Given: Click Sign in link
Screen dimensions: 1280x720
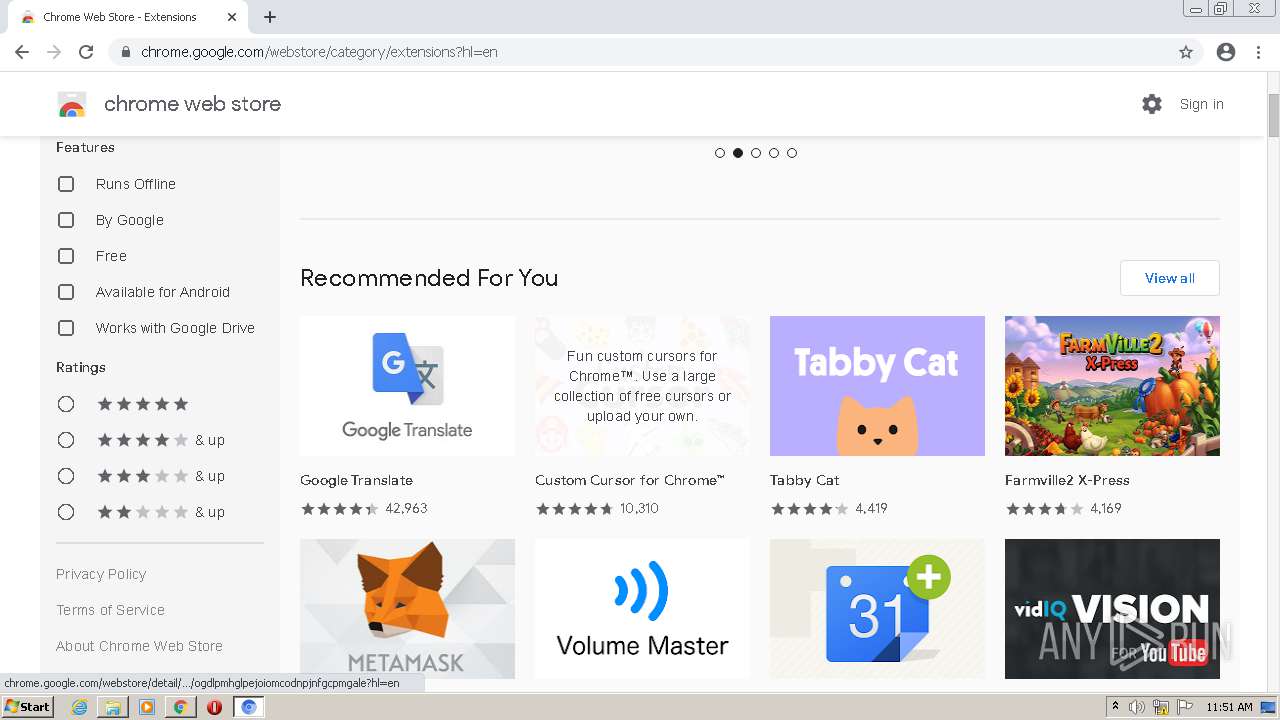Looking at the screenshot, I should [1201, 104].
